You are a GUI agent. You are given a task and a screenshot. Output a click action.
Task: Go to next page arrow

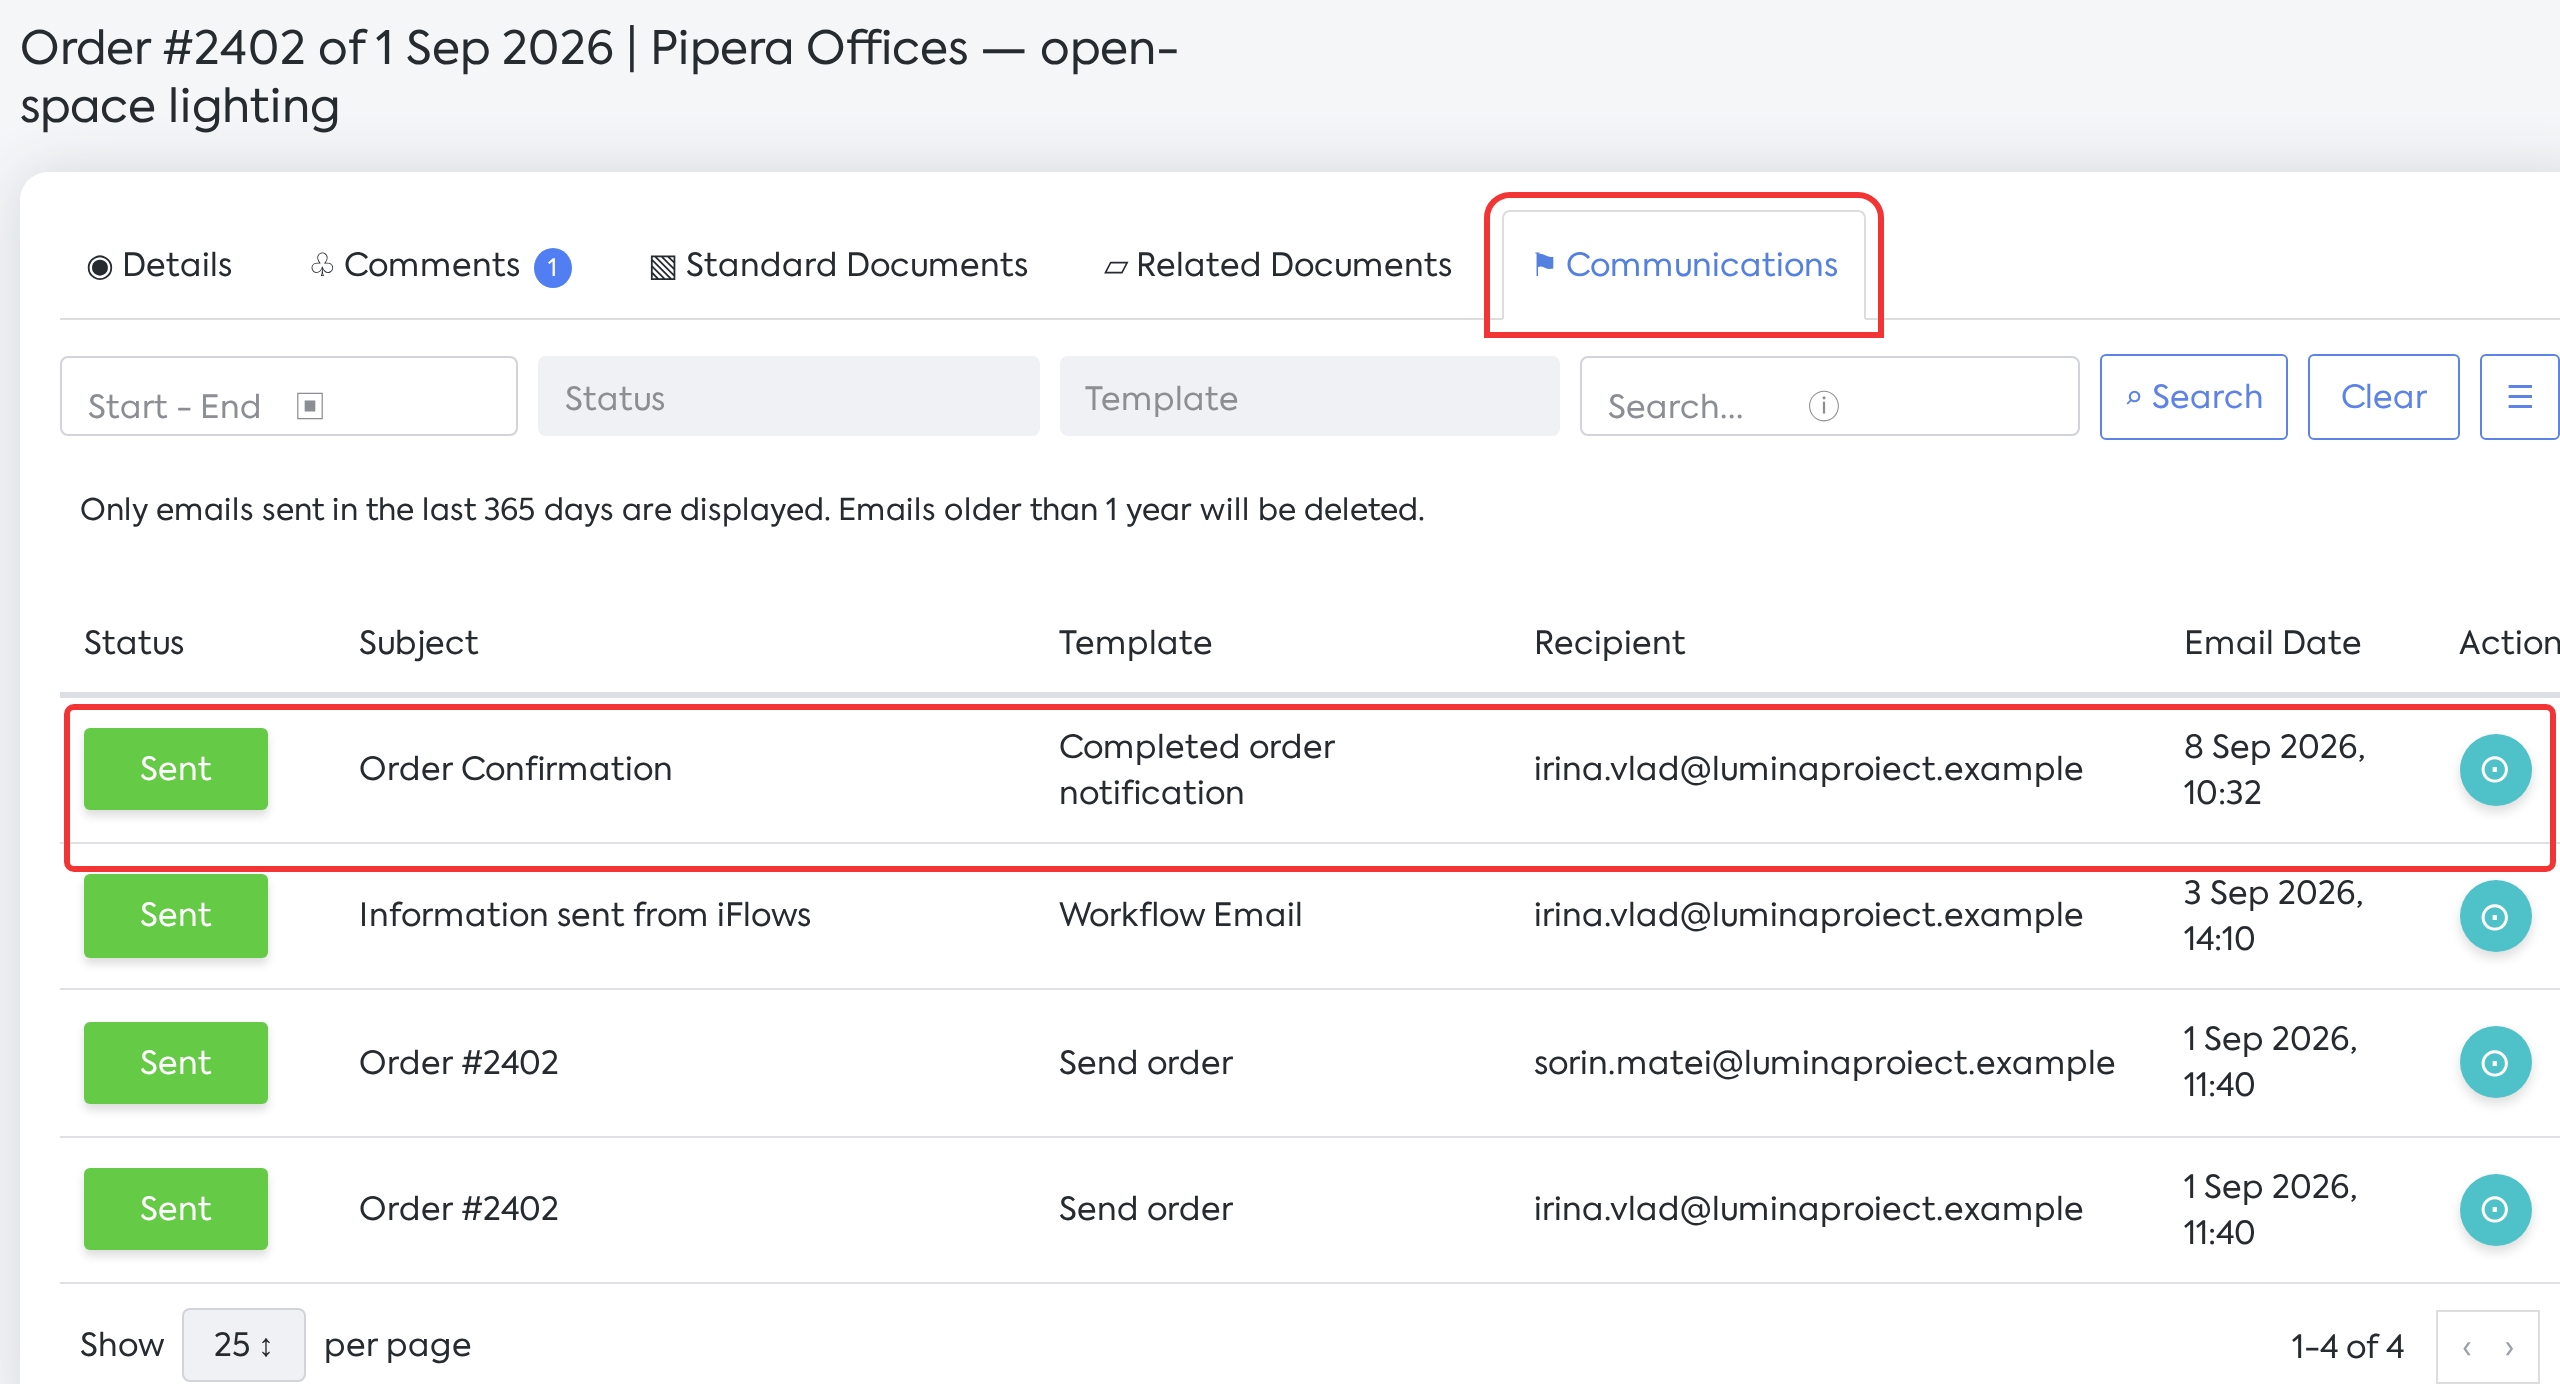[2509, 1347]
